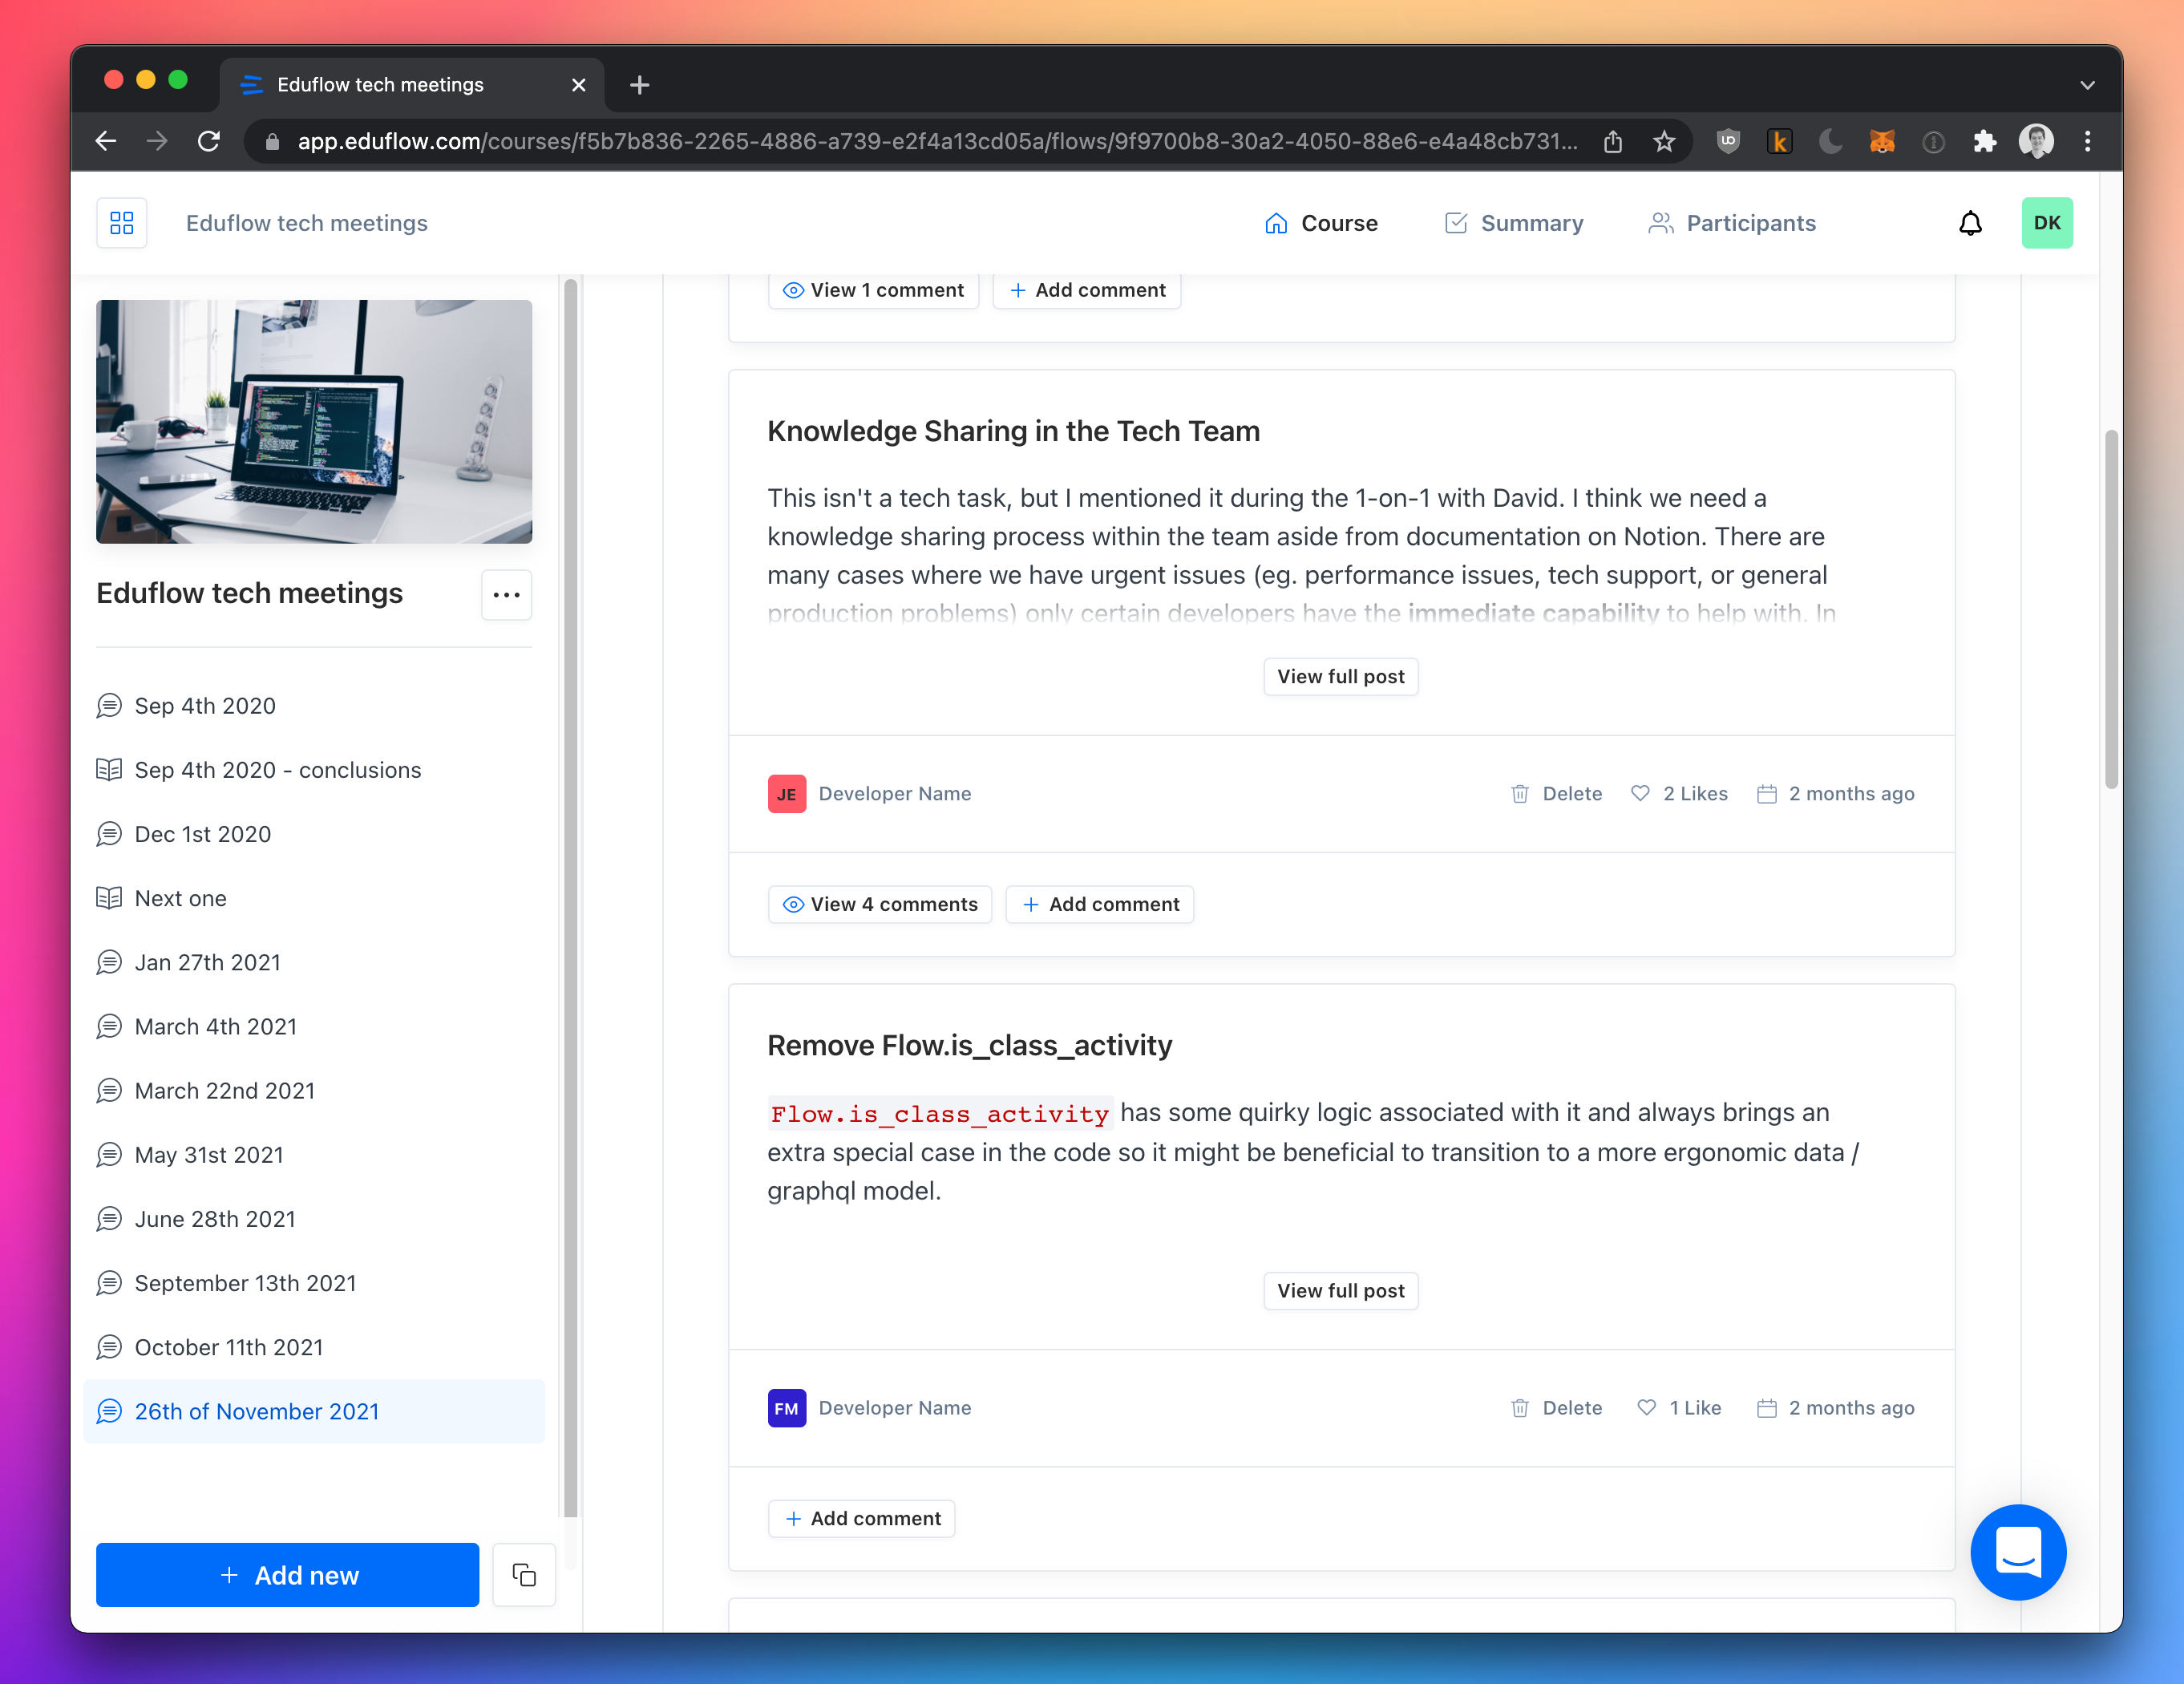
Task: Switch to the Summary tab
Action: (x=1513, y=223)
